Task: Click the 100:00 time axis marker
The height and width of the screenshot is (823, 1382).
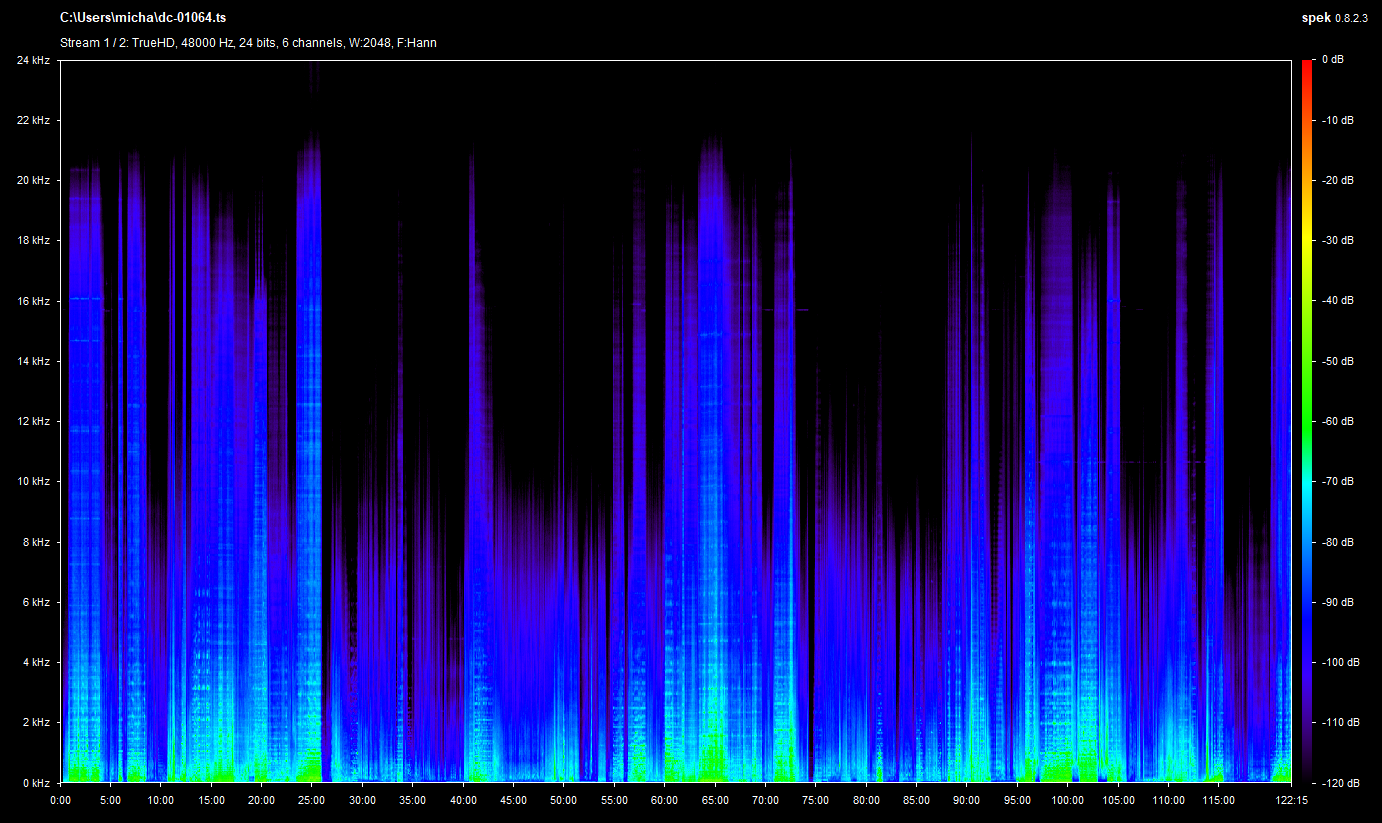Action: point(1067,800)
